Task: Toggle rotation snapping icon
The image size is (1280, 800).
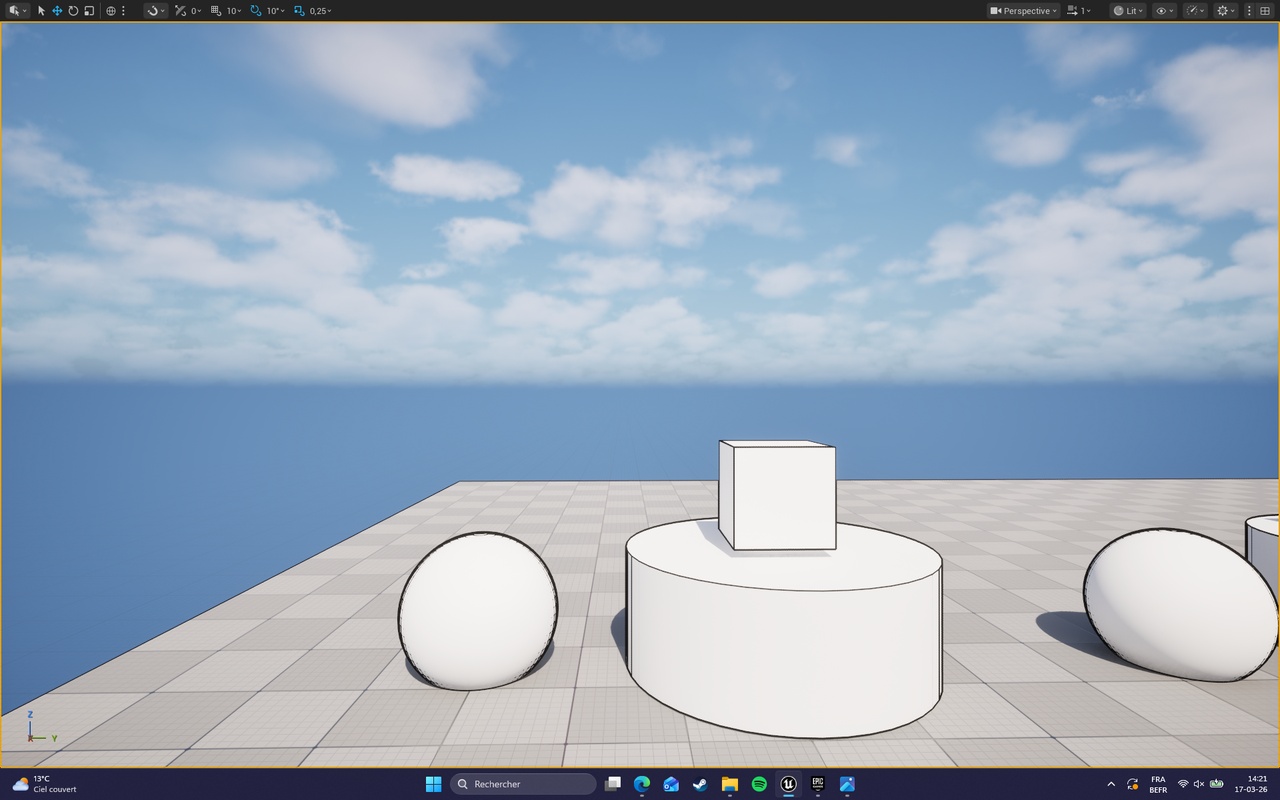Action: 256,10
